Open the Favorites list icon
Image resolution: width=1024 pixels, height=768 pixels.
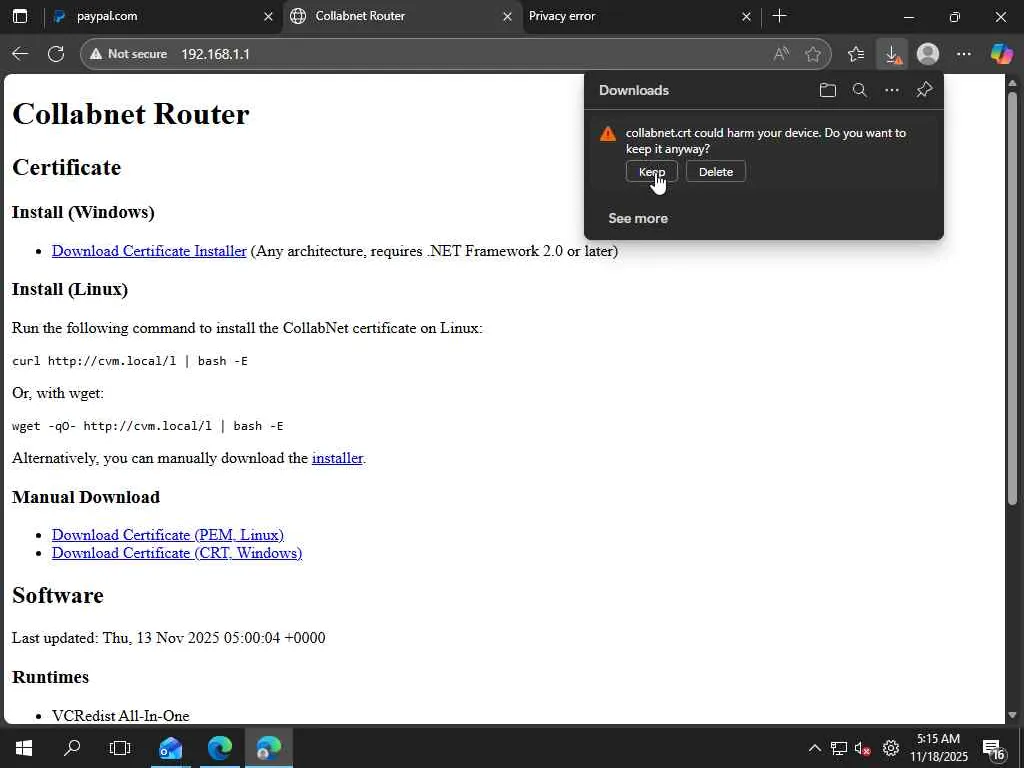click(856, 54)
